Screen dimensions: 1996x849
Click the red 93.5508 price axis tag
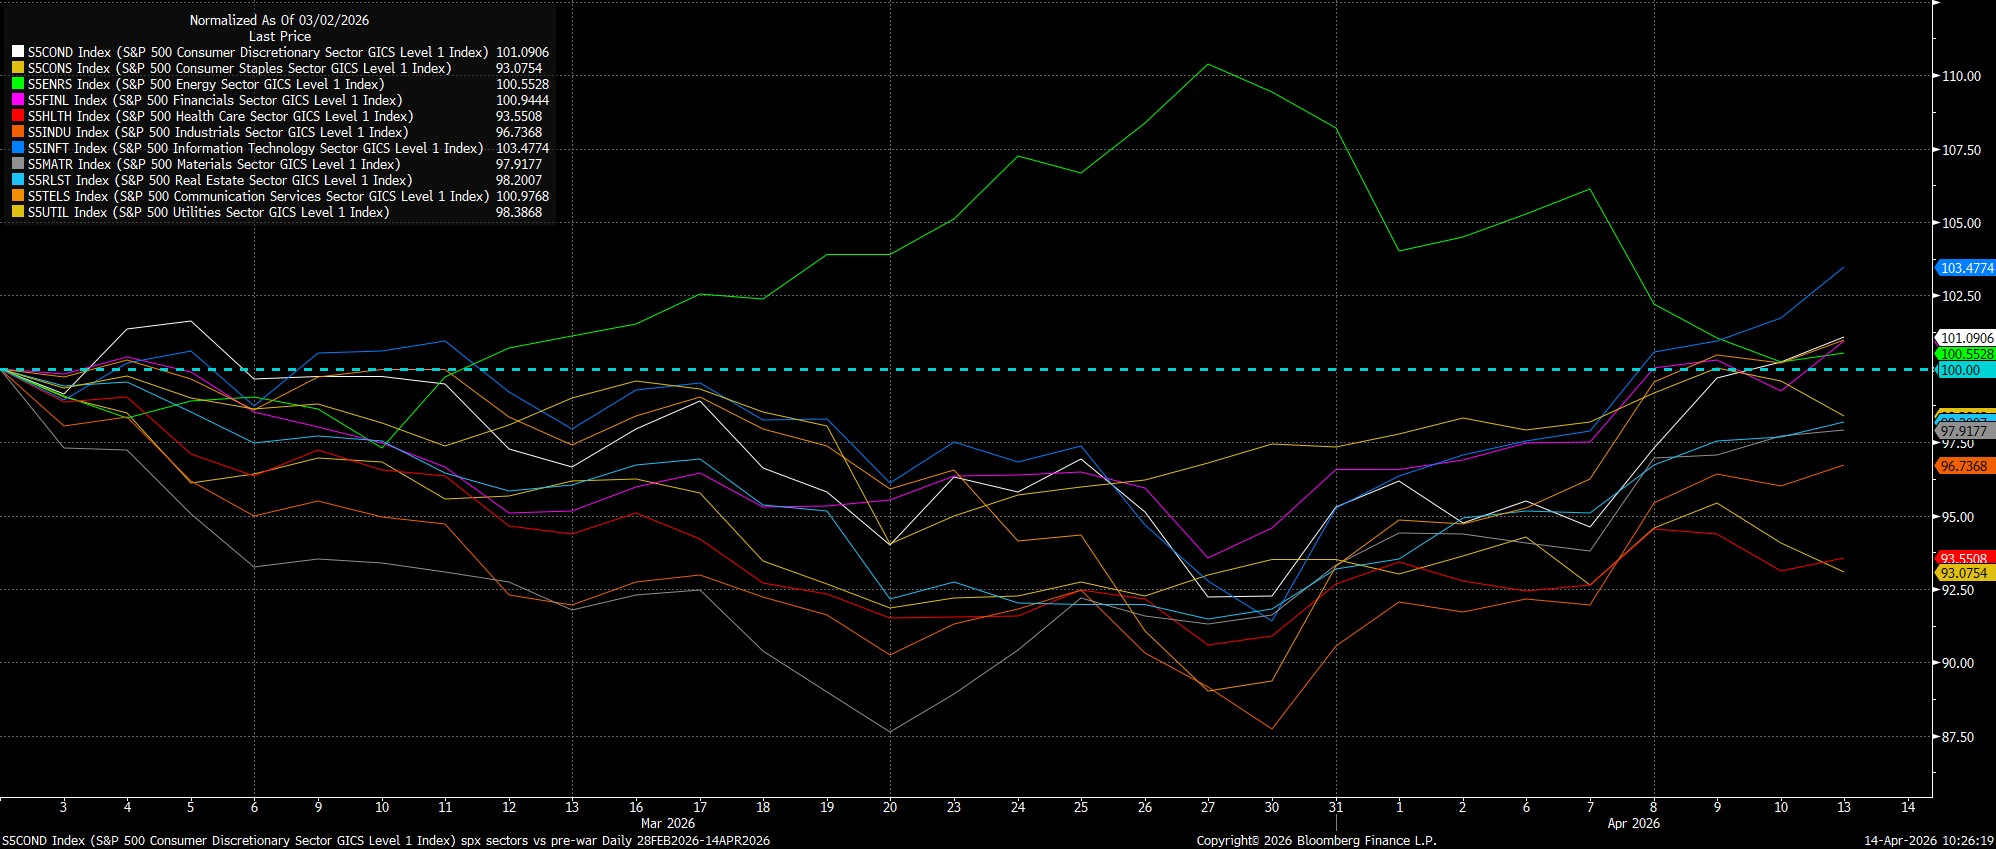click(1964, 559)
